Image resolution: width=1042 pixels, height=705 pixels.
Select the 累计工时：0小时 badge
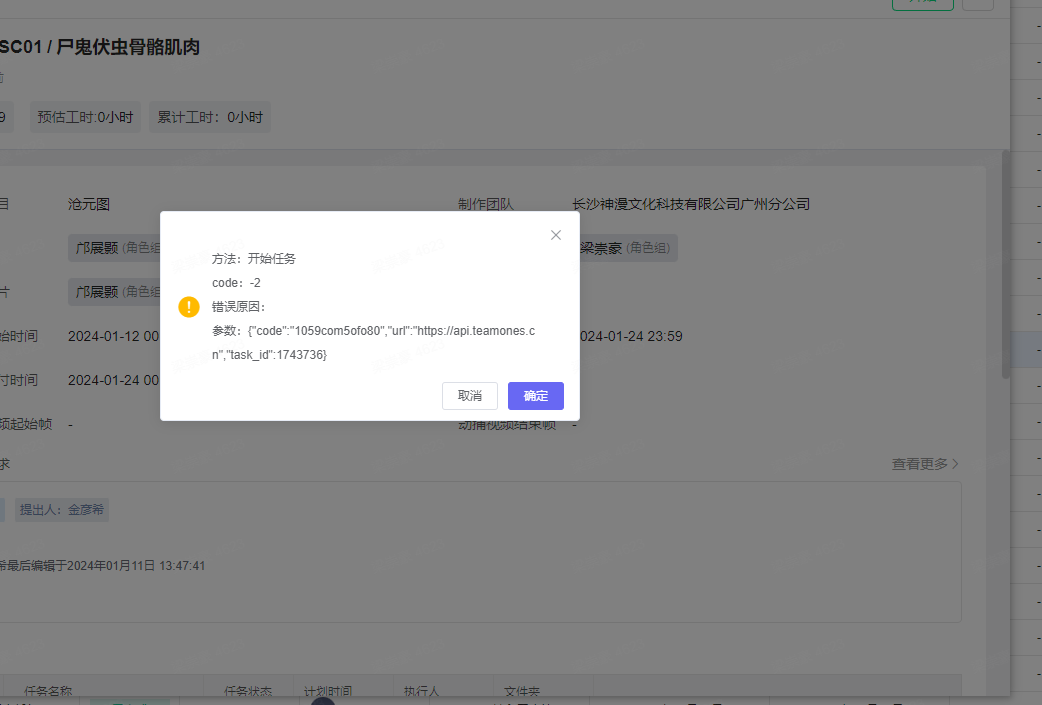click(210, 117)
